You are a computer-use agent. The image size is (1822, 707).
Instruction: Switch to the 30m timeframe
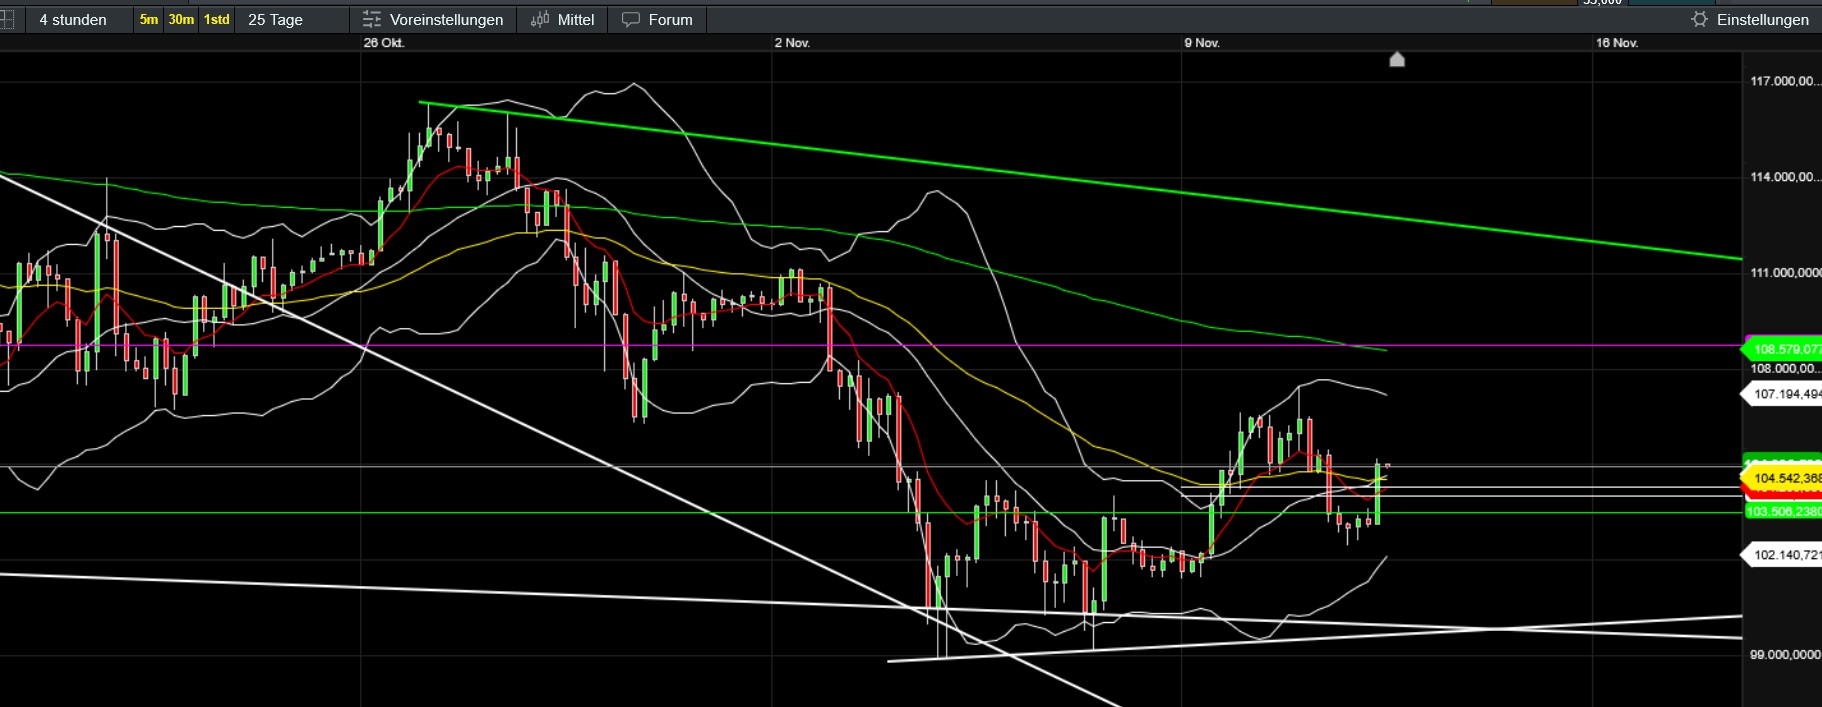[181, 20]
